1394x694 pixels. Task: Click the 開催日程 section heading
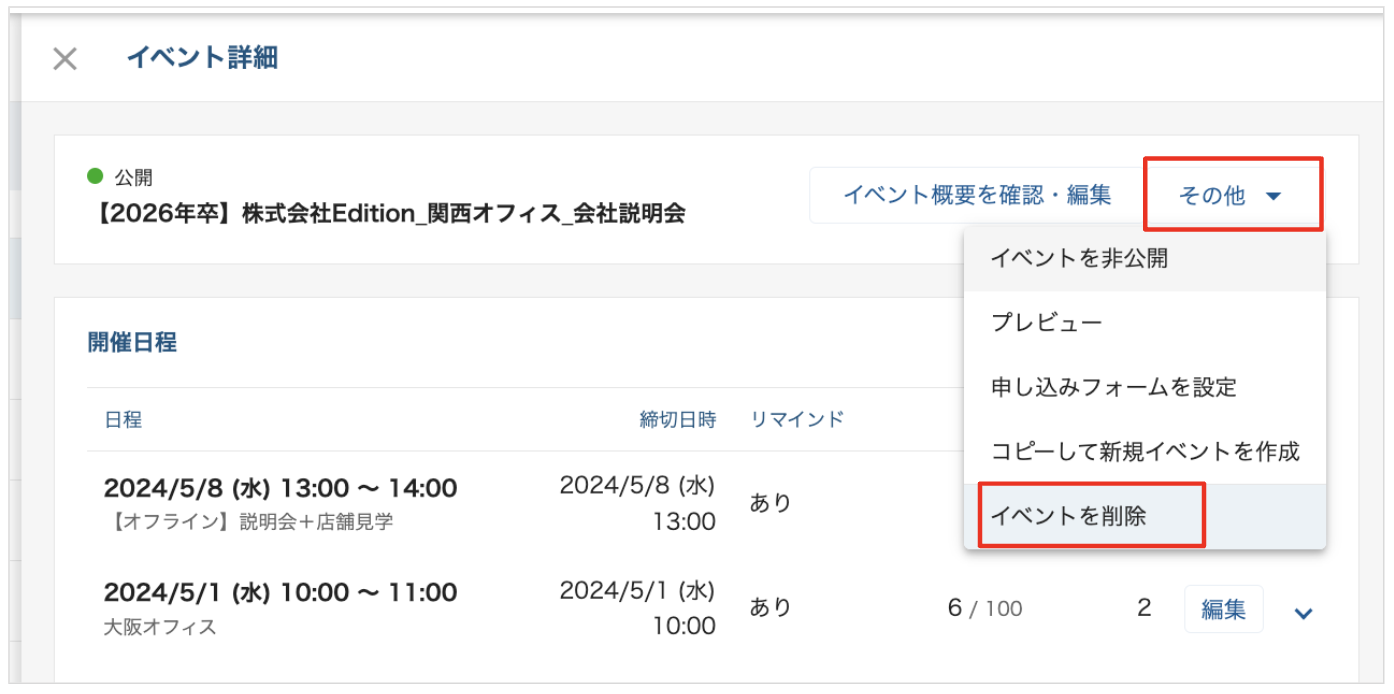[x=132, y=343]
